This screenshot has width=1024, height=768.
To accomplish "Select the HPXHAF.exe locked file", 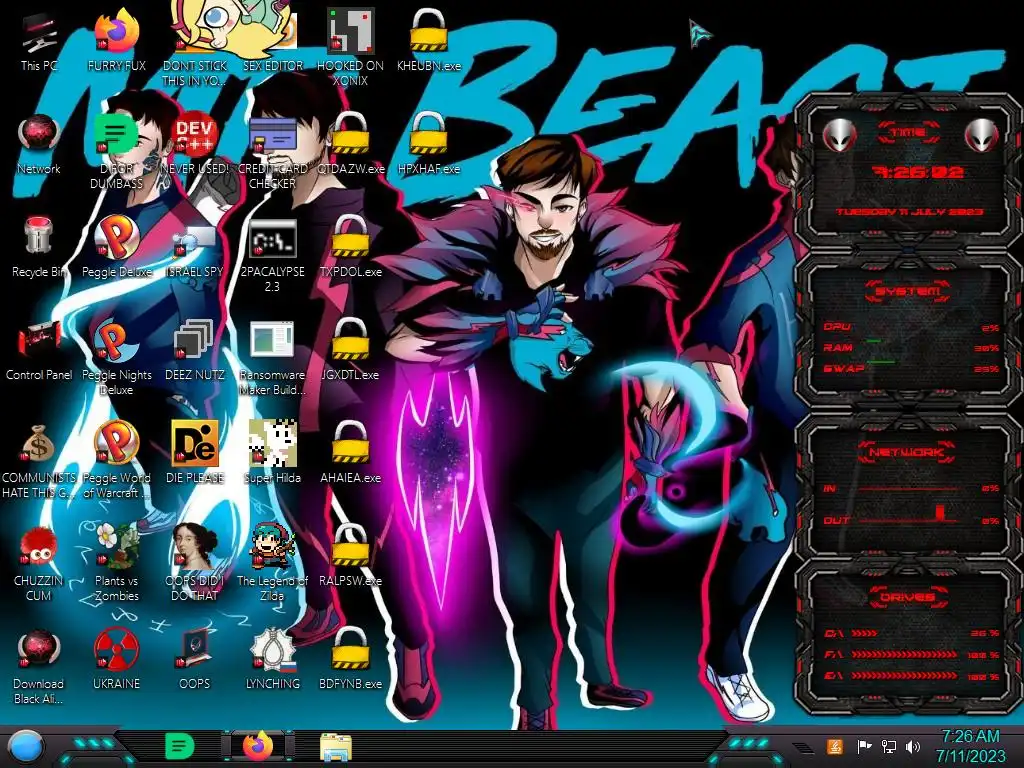I will click(x=428, y=145).
